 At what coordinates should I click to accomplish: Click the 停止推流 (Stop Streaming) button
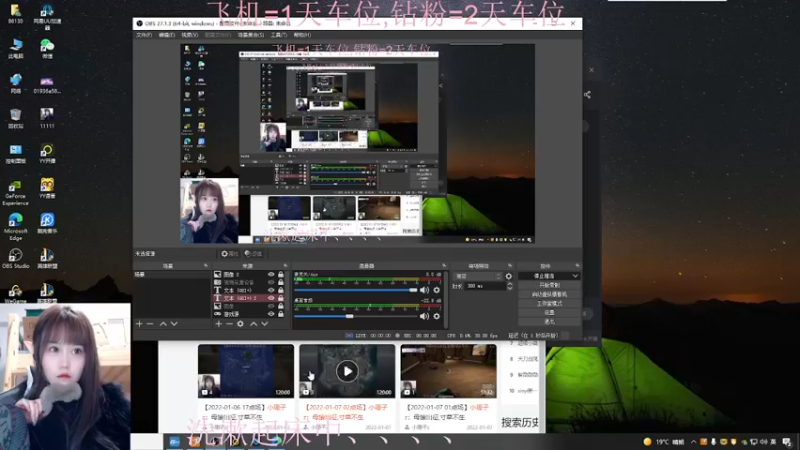point(544,276)
